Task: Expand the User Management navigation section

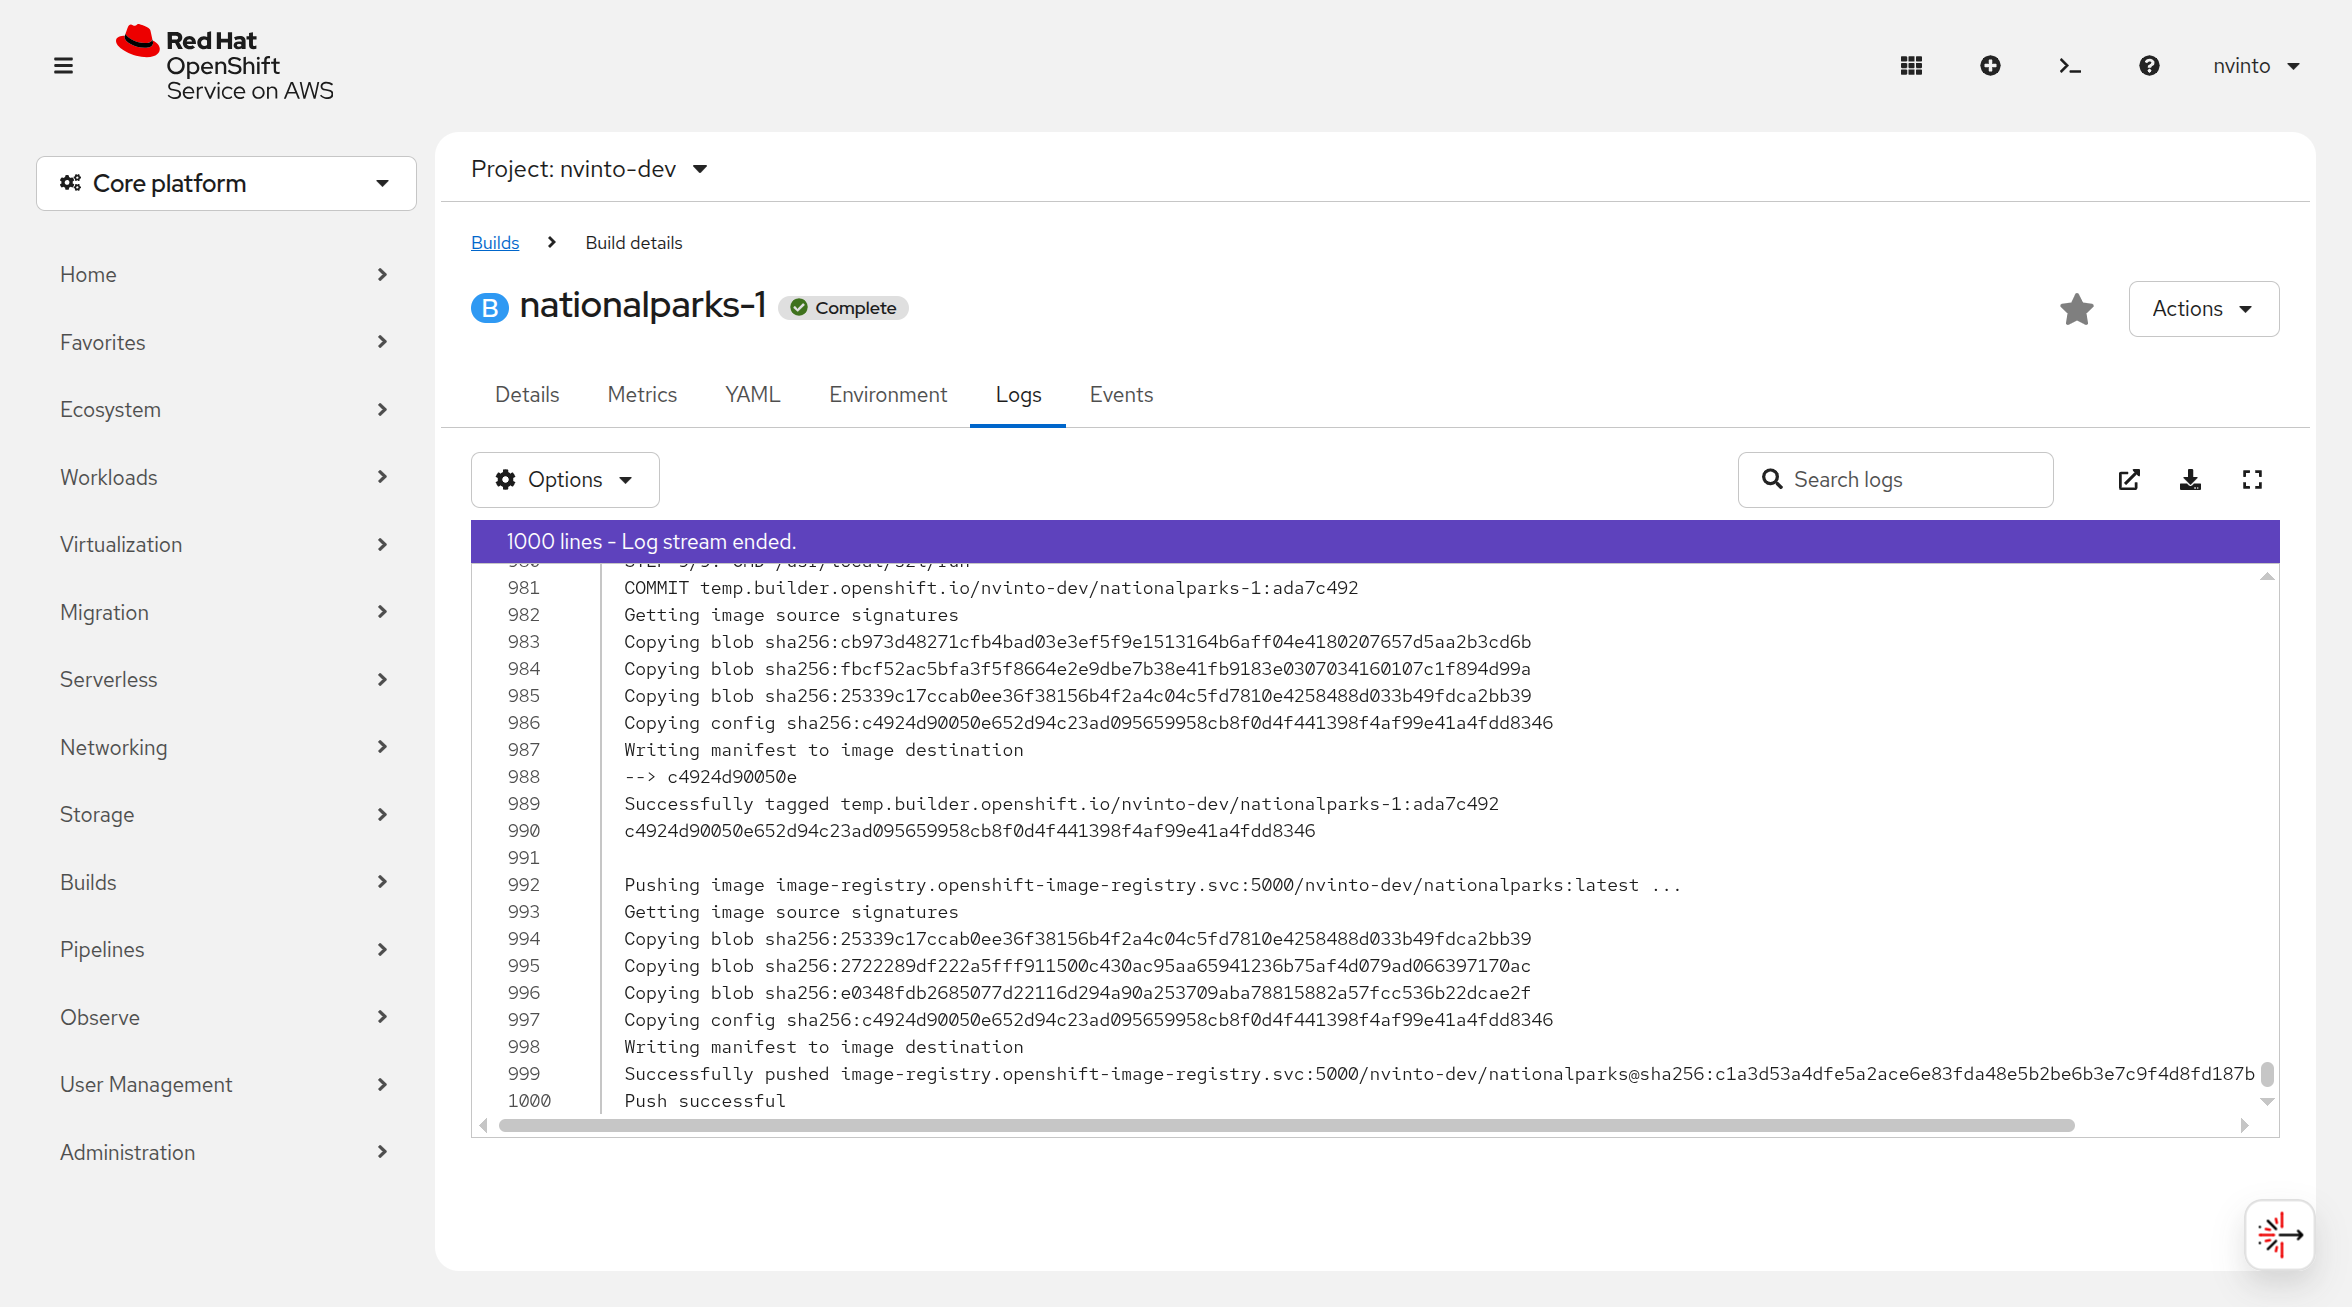Action: [226, 1085]
